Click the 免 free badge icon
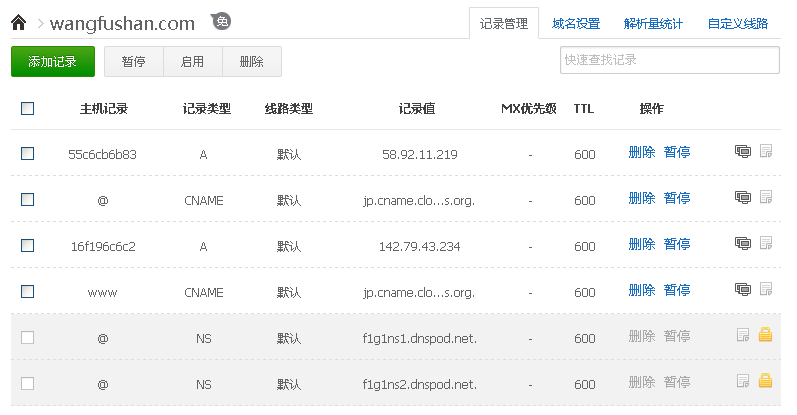 pos(222,22)
